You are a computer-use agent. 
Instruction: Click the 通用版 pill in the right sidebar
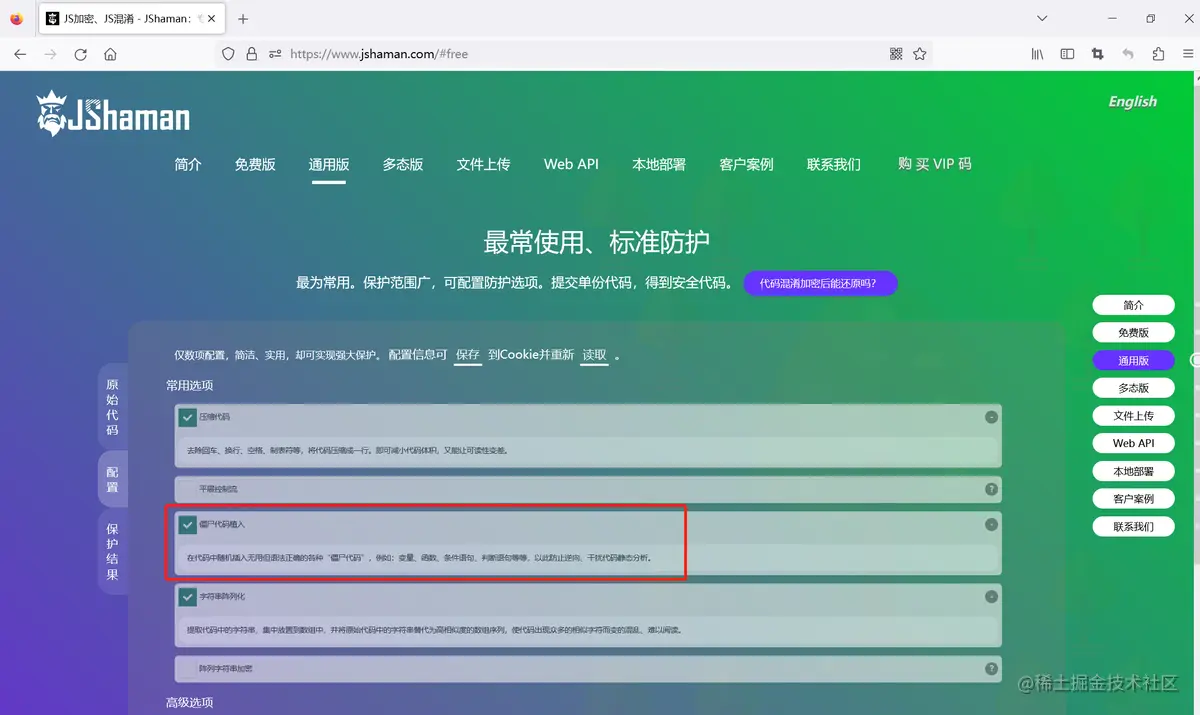click(x=1133, y=361)
